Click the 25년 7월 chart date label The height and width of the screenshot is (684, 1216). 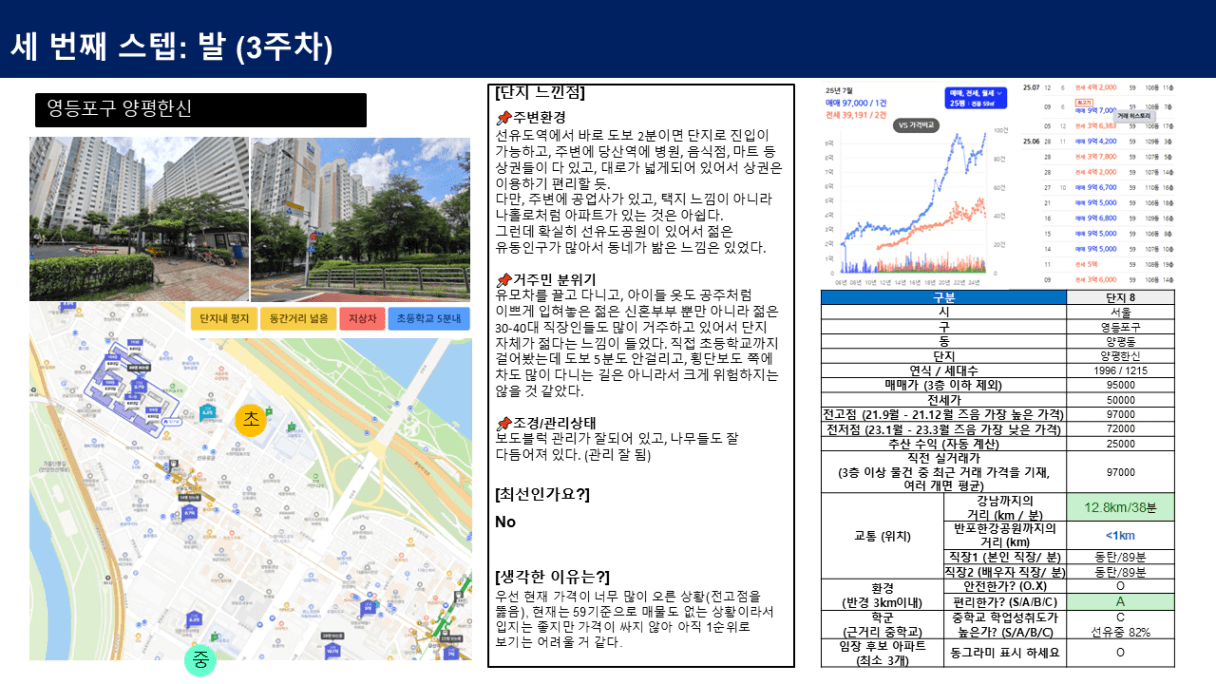pos(839,91)
